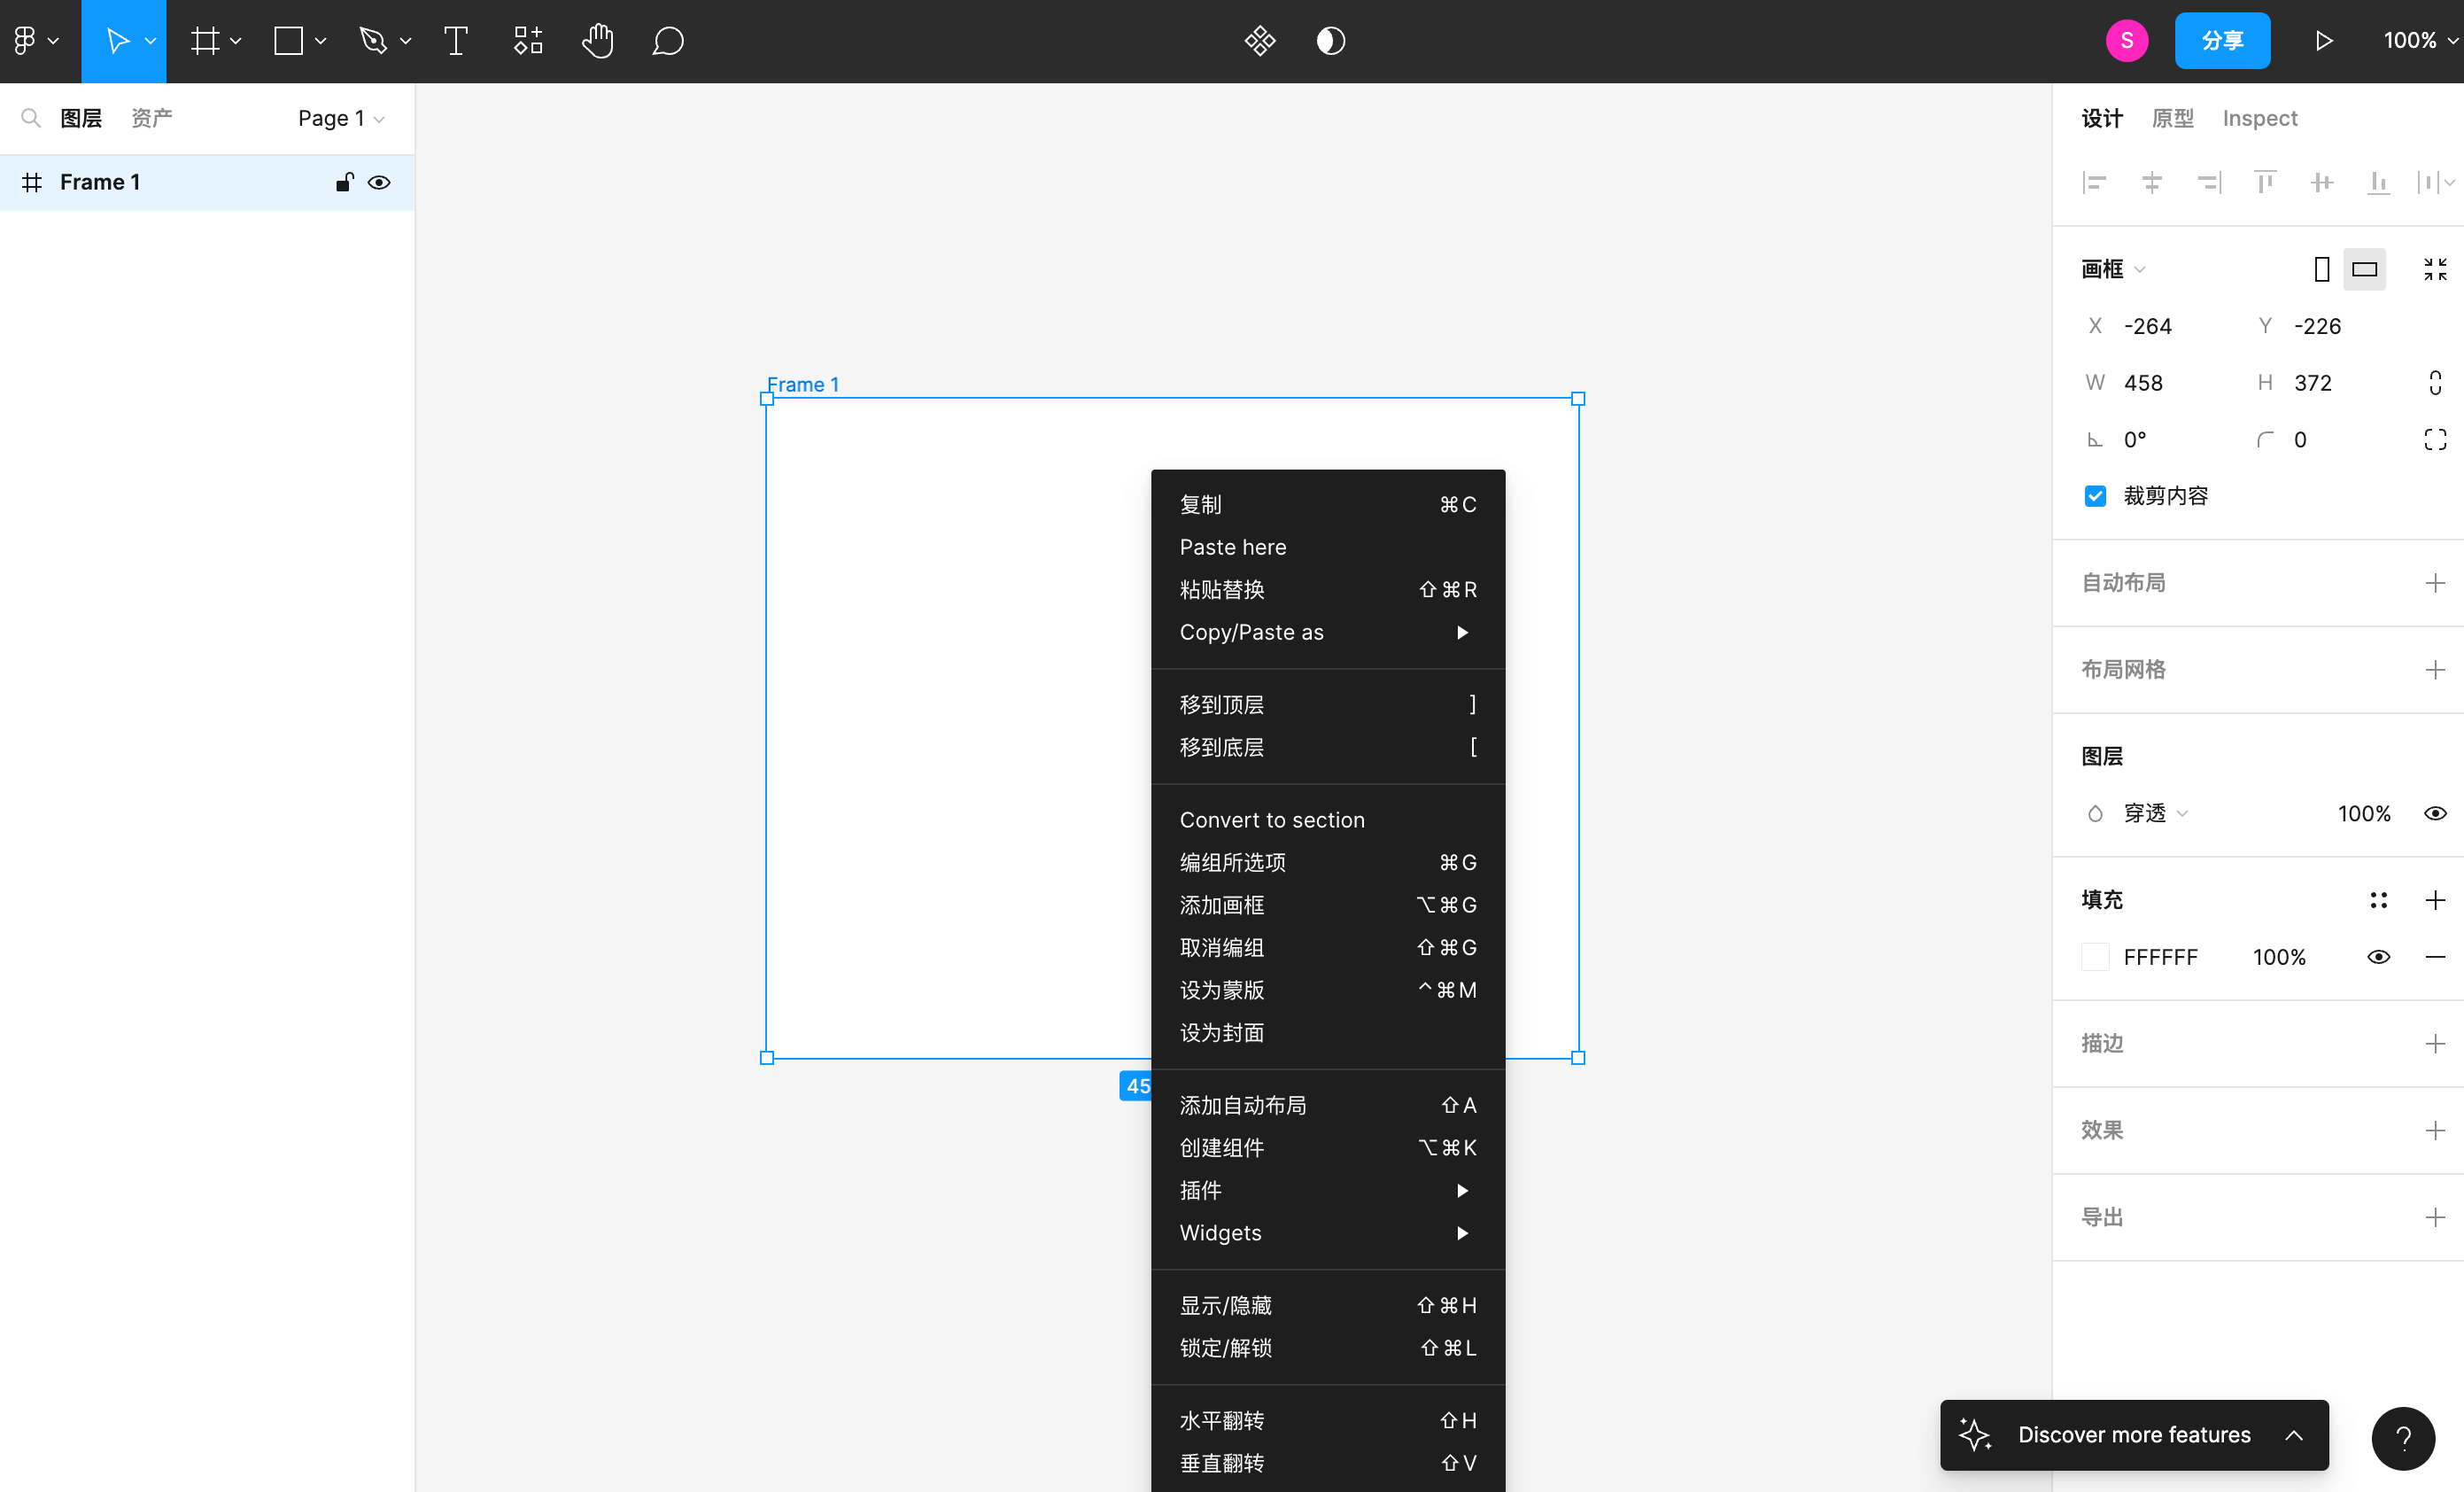Add 自动布局 with plus button
Viewport: 2464px width, 1492px height.
coord(2435,583)
